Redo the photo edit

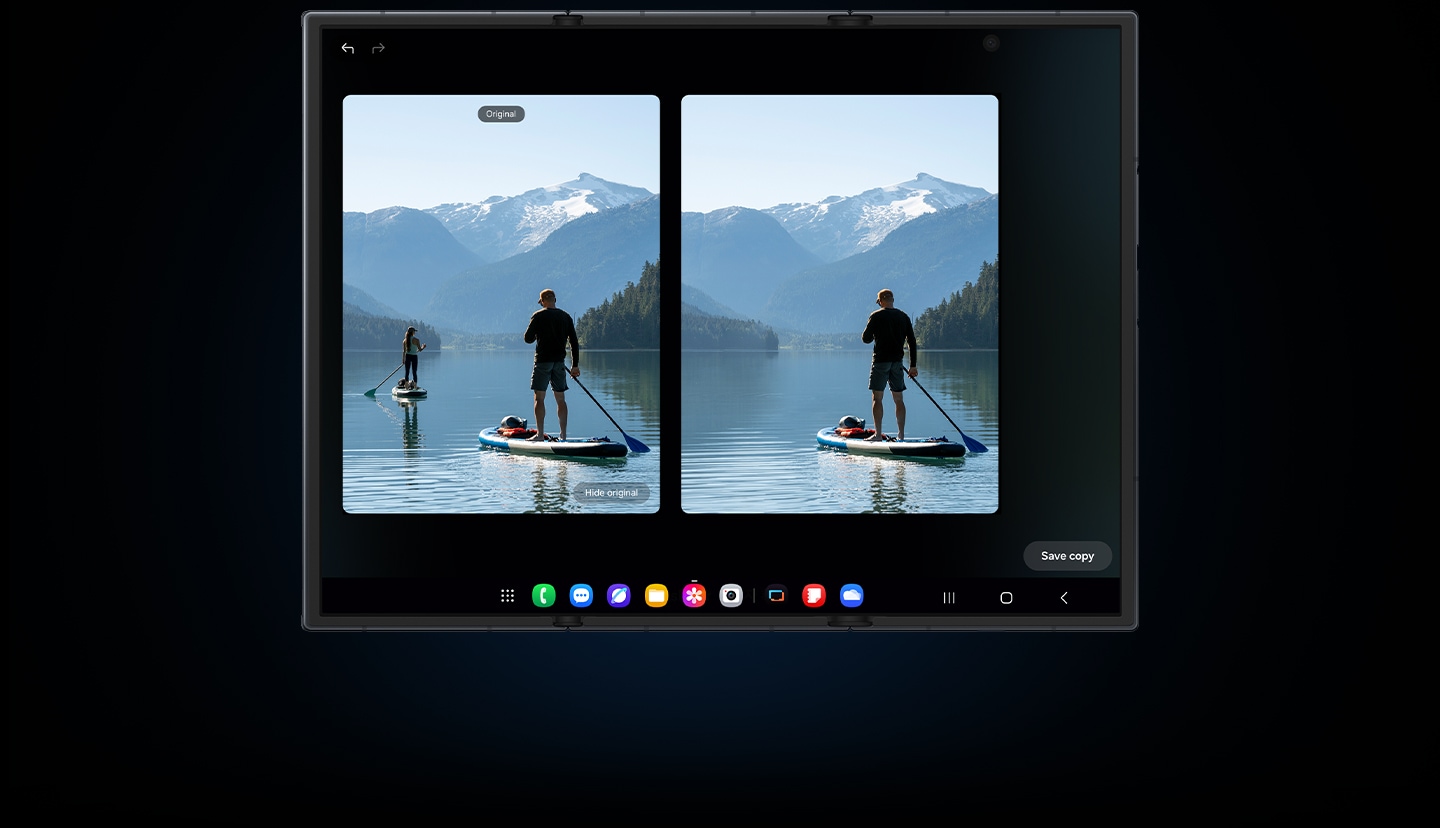[x=378, y=47]
